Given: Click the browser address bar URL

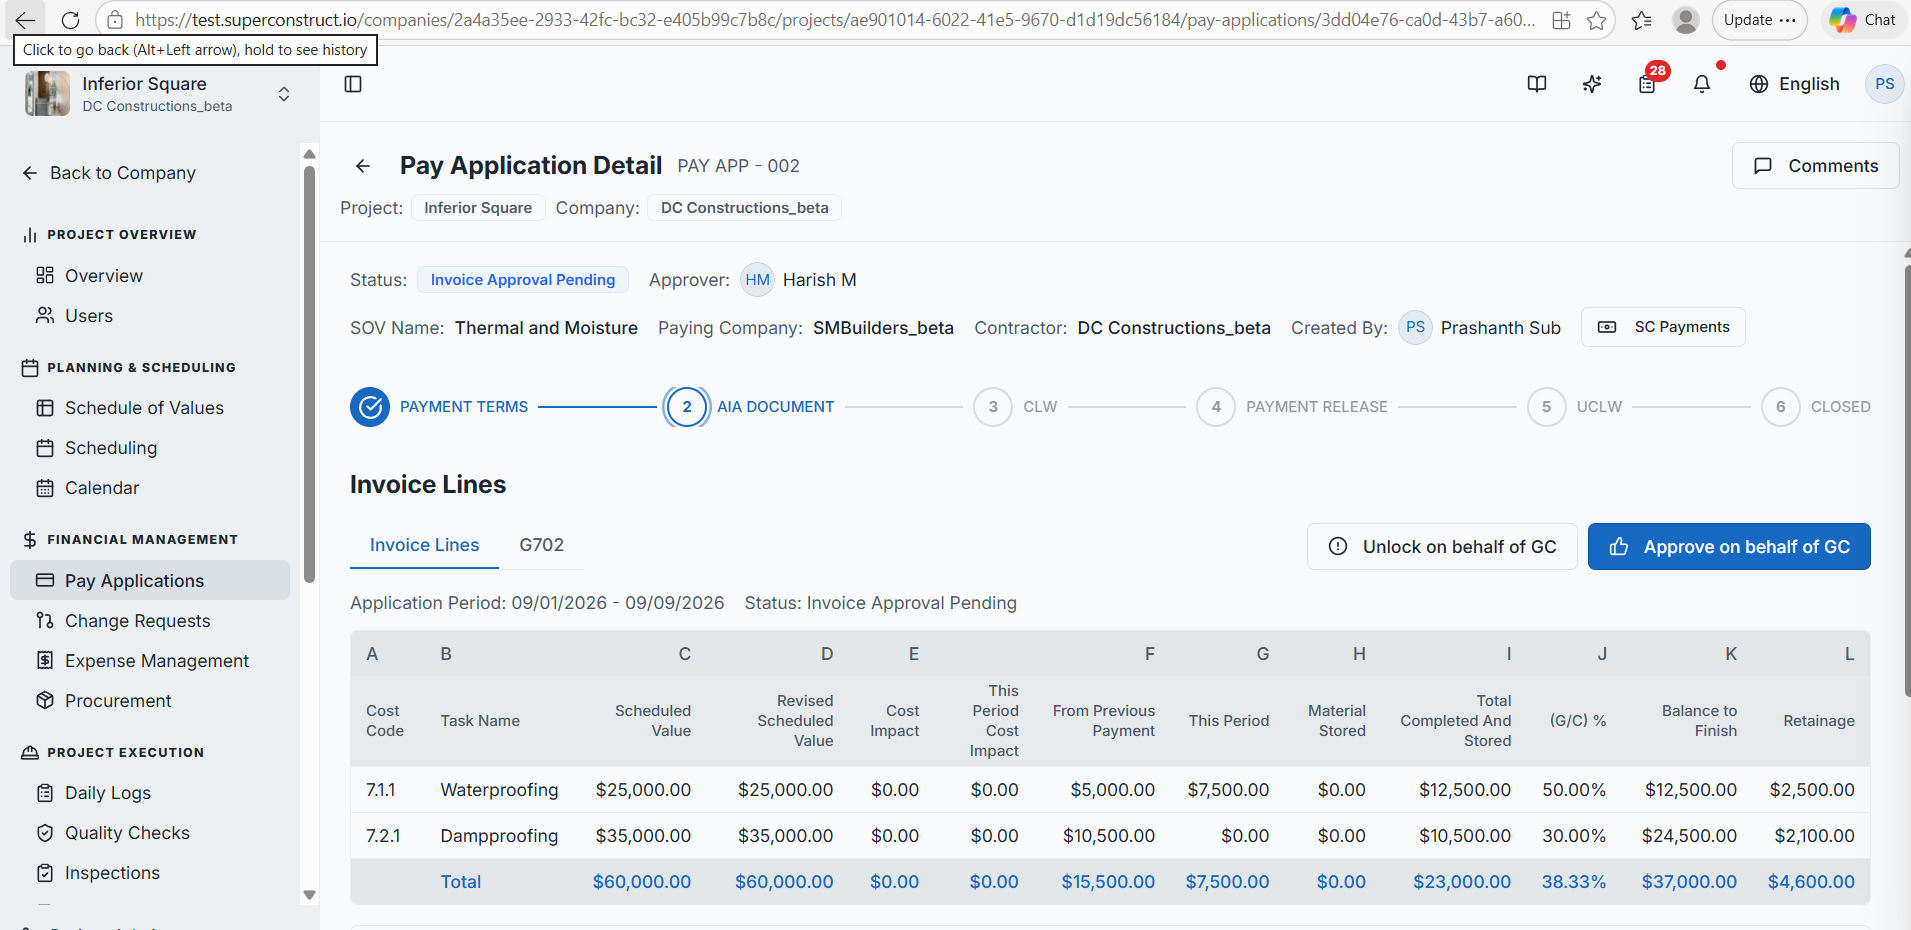Looking at the screenshot, I should pos(835,20).
